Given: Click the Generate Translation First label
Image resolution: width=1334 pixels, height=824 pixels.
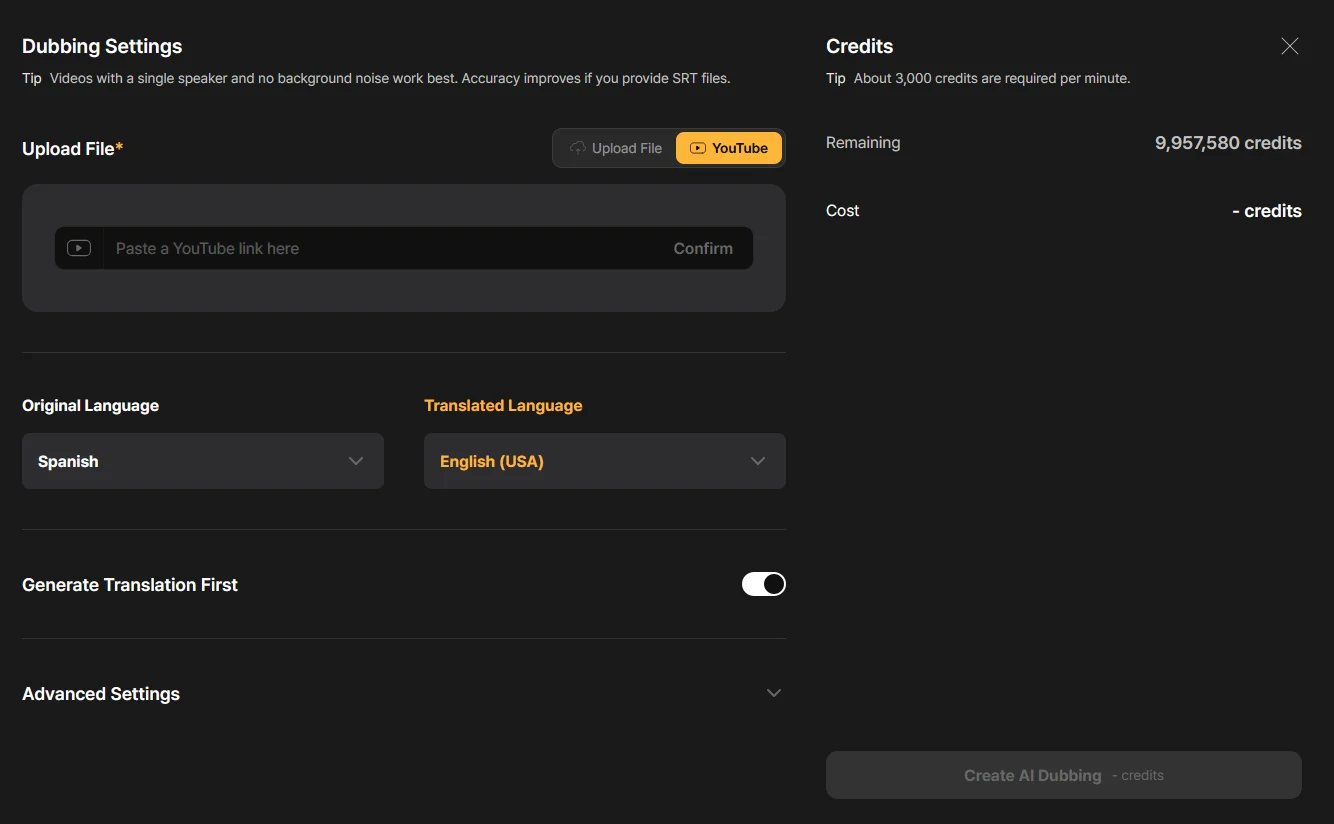Looking at the screenshot, I should pos(130,585).
